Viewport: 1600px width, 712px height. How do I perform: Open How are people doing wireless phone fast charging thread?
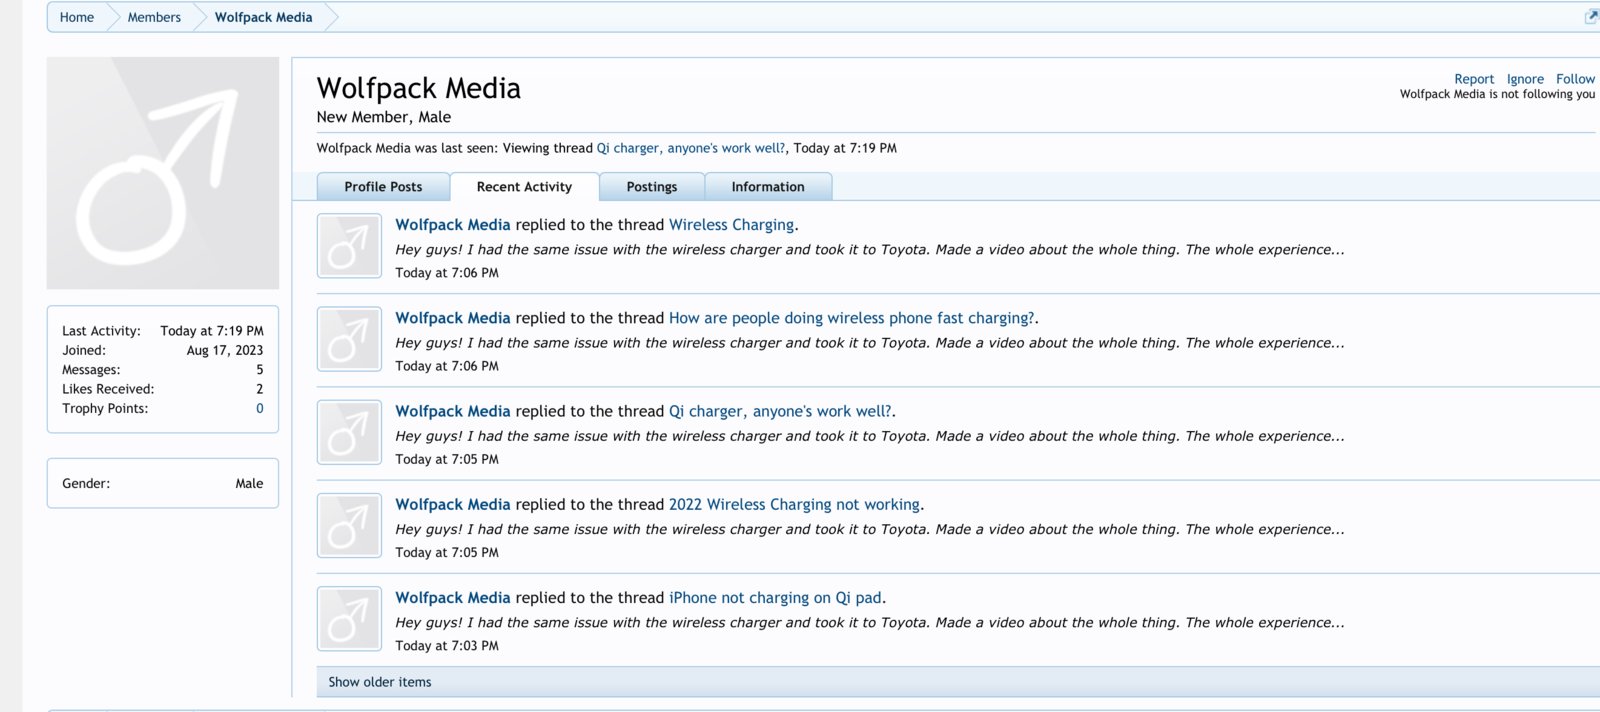[851, 318]
